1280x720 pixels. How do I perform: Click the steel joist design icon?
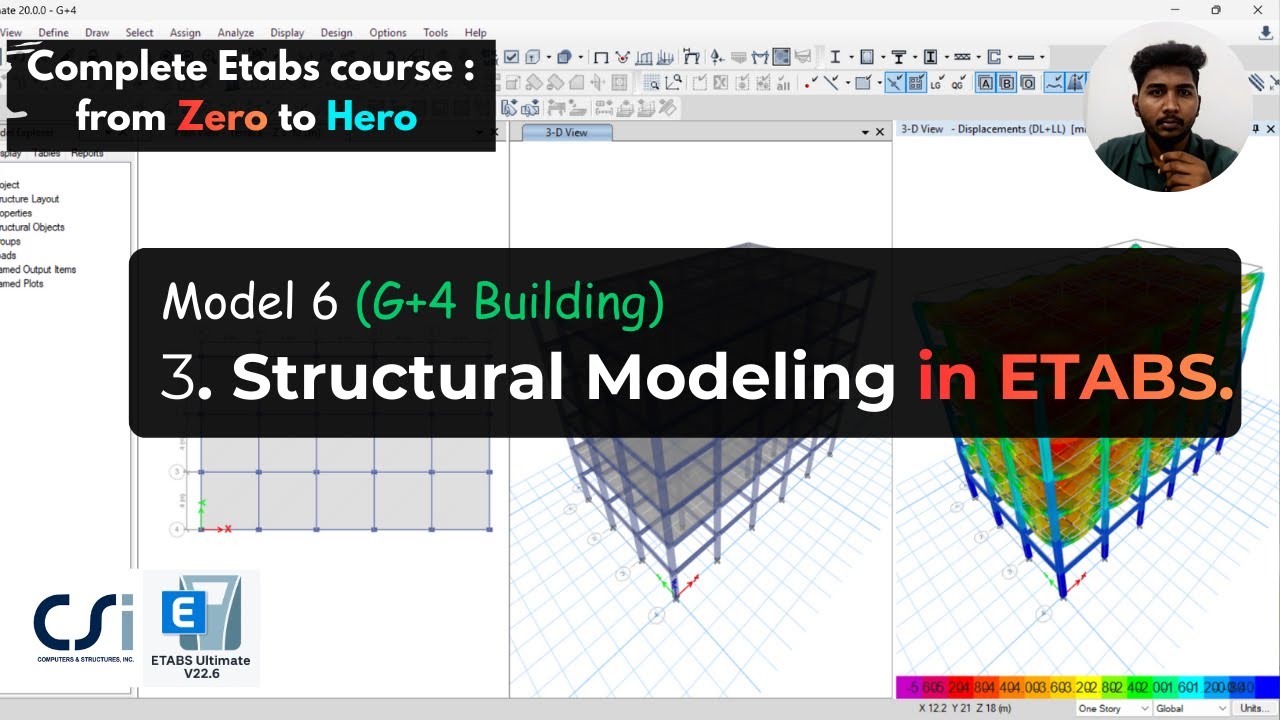962,57
